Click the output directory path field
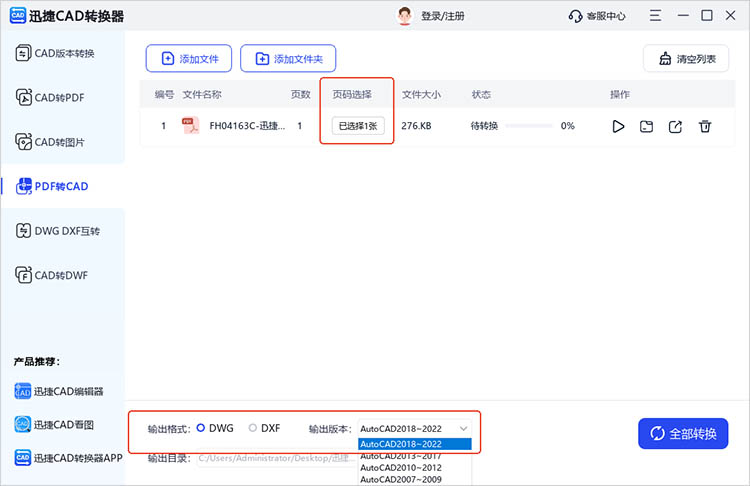750x486 pixels. point(277,458)
